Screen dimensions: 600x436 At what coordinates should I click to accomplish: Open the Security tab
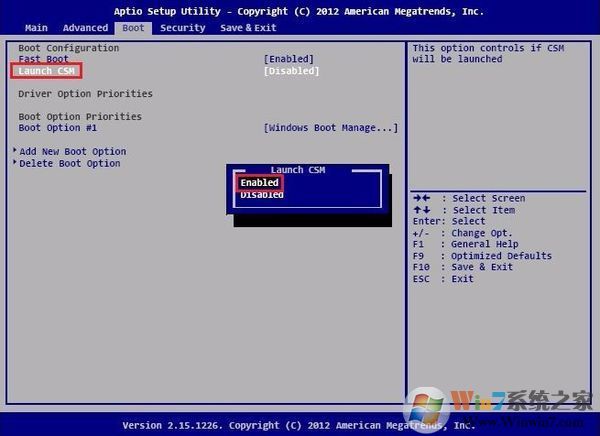[x=183, y=28]
